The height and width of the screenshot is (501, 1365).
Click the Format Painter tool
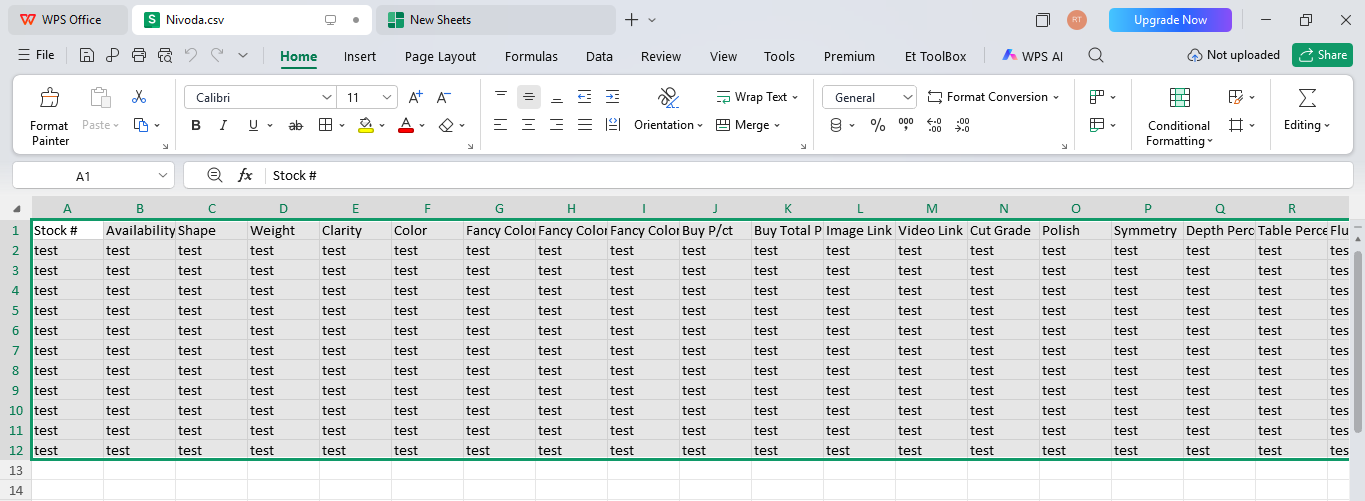click(x=49, y=116)
